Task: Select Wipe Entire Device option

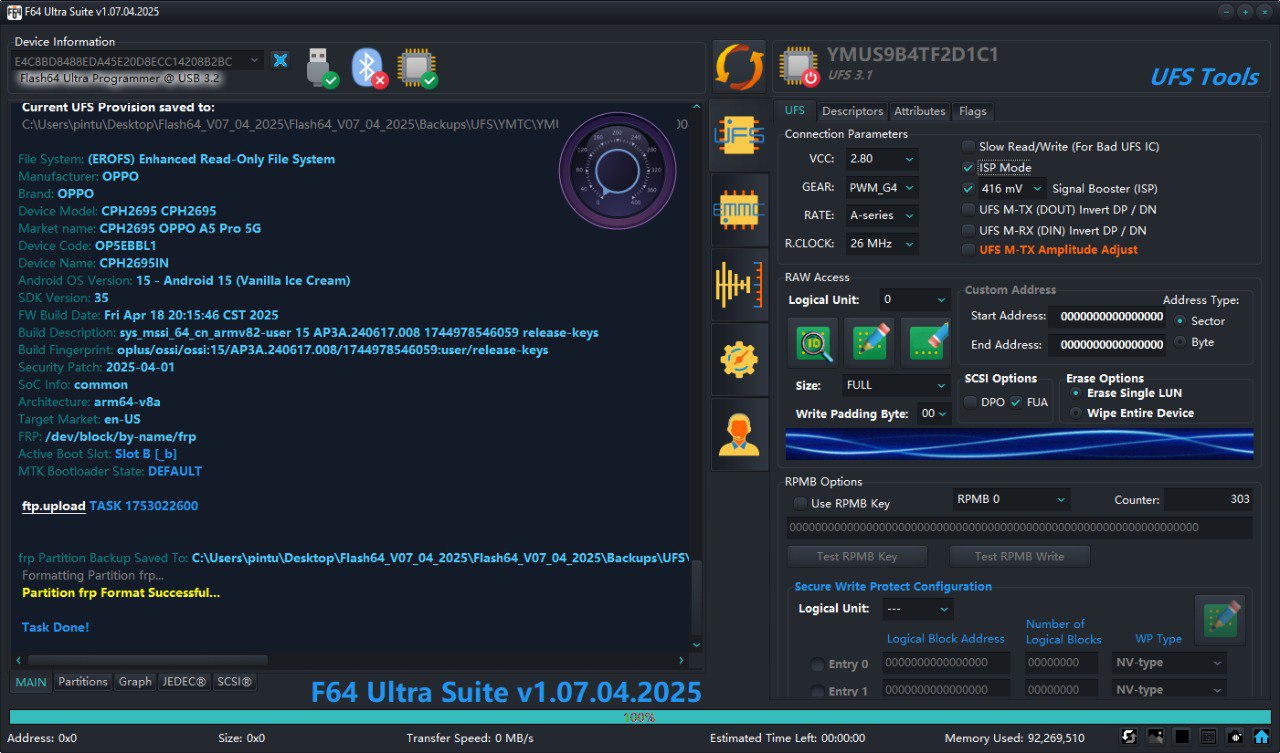Action: tap(1076, 412)
